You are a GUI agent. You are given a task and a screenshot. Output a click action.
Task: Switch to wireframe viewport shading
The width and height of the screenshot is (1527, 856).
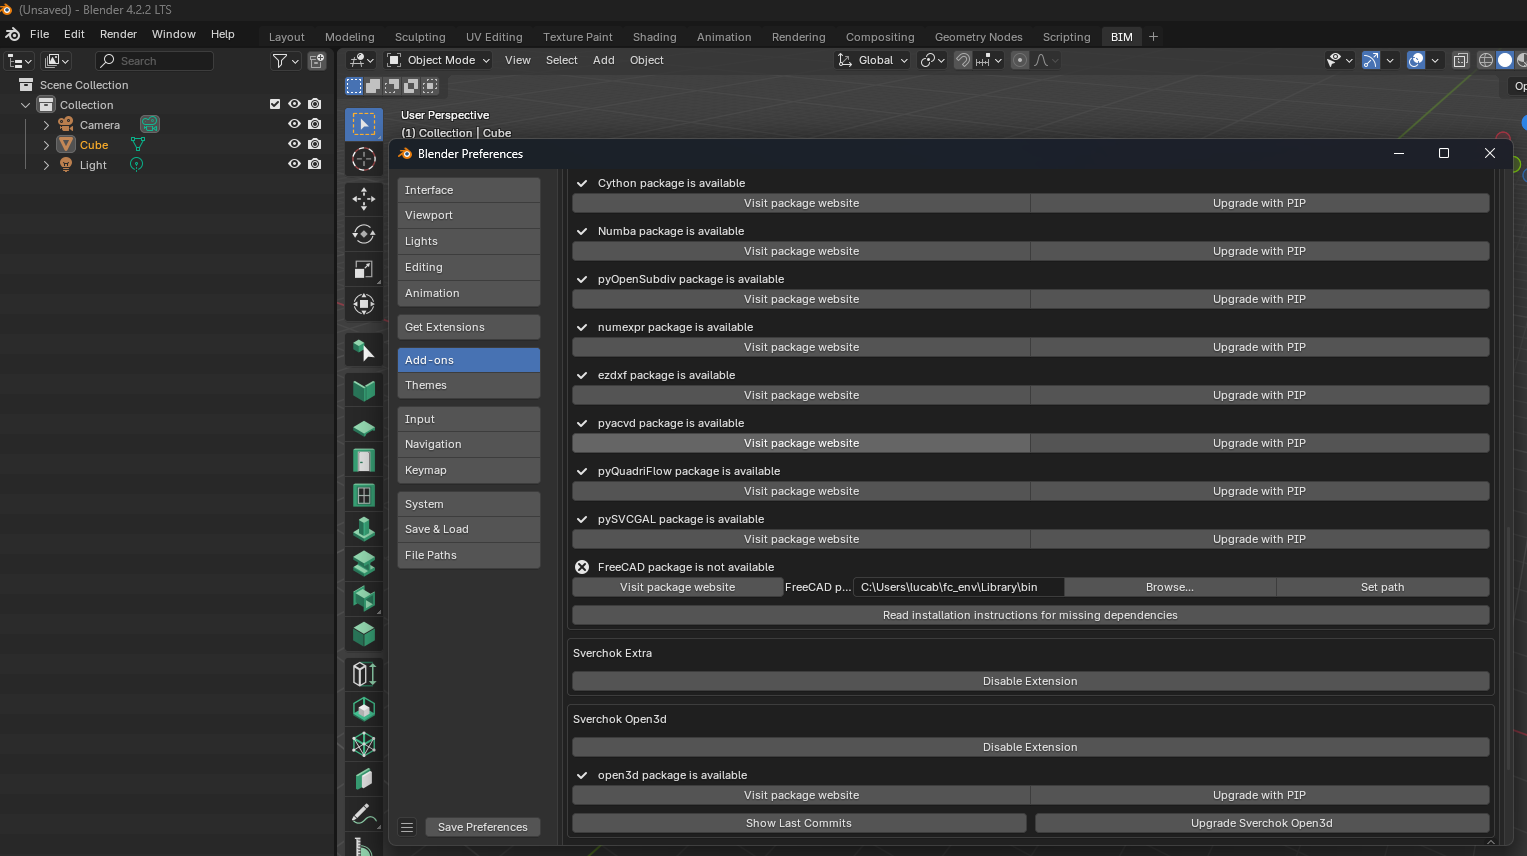(x=1486, y=60)
